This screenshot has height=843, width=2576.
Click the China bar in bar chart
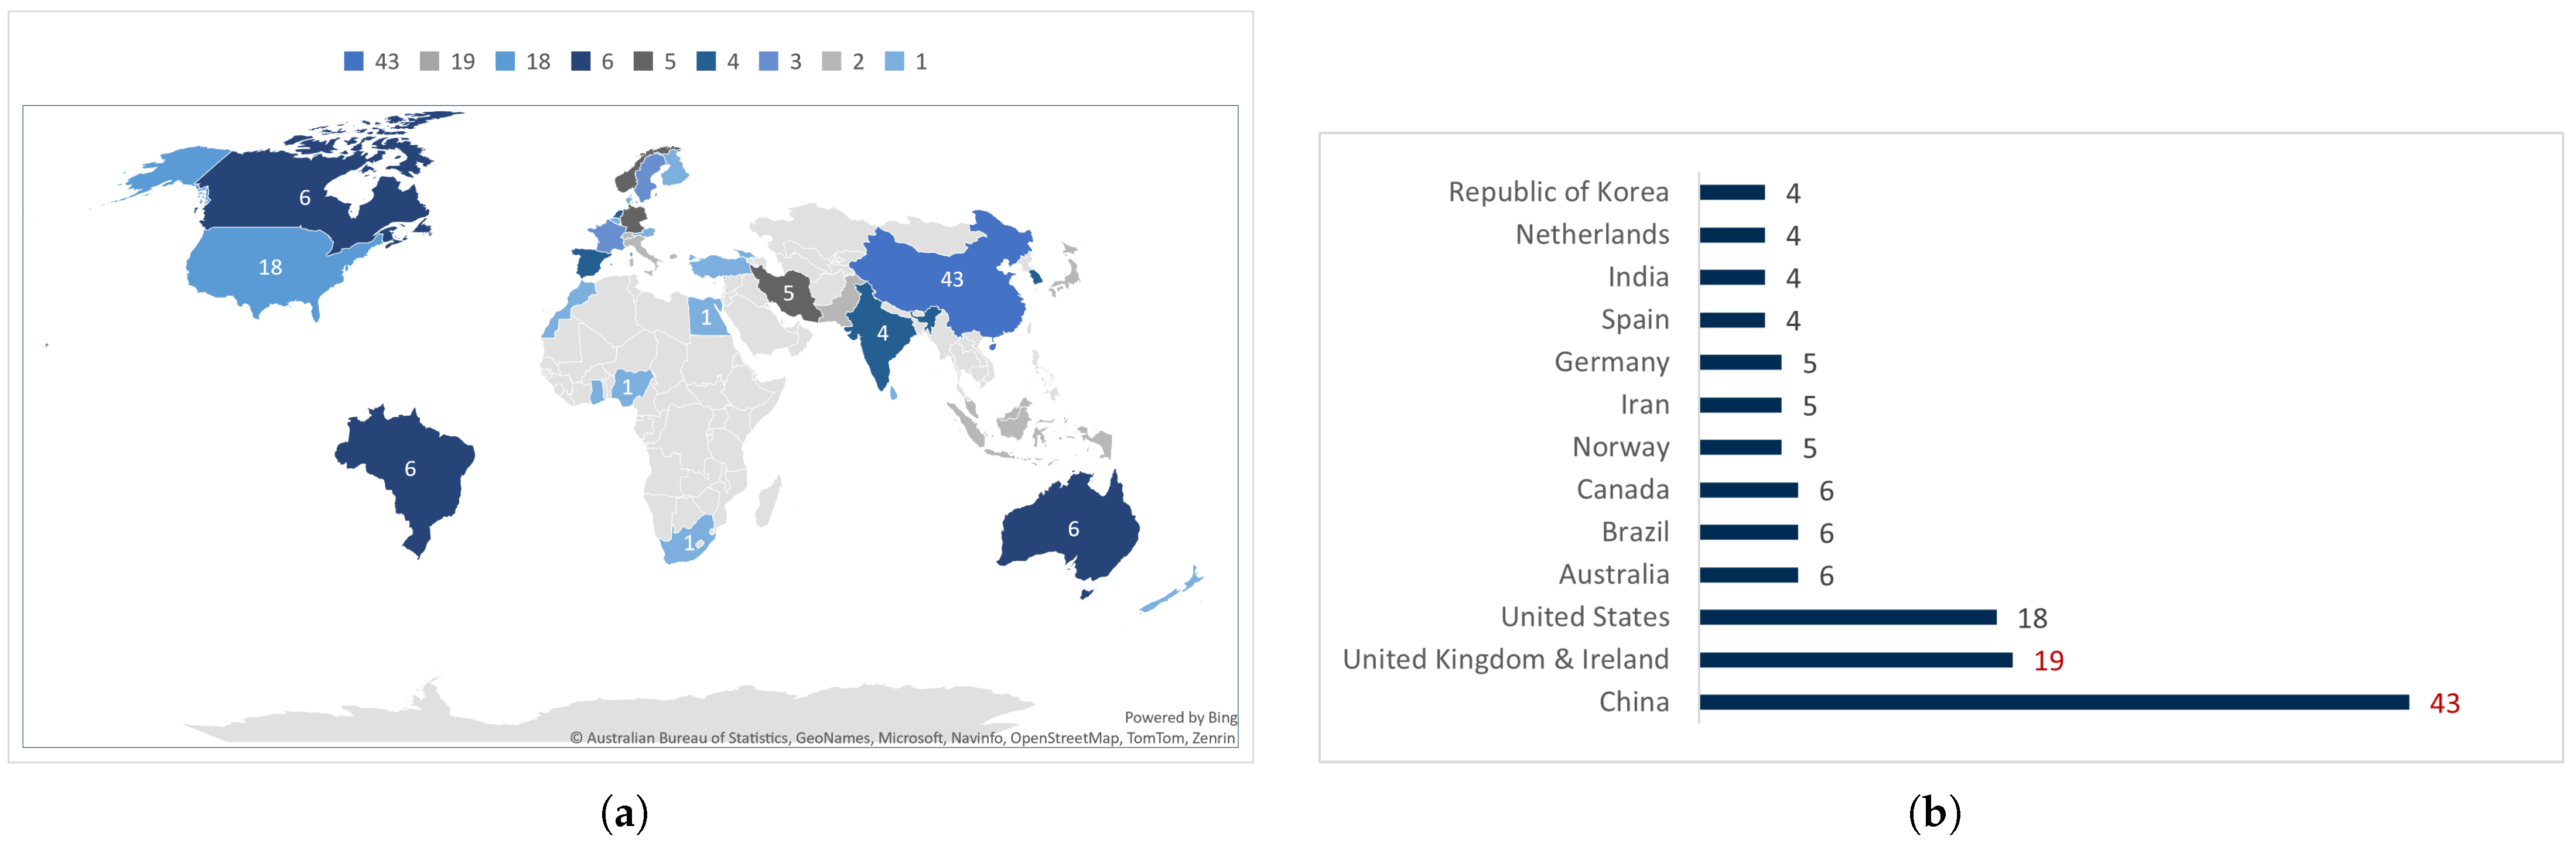click(2053, 702)
